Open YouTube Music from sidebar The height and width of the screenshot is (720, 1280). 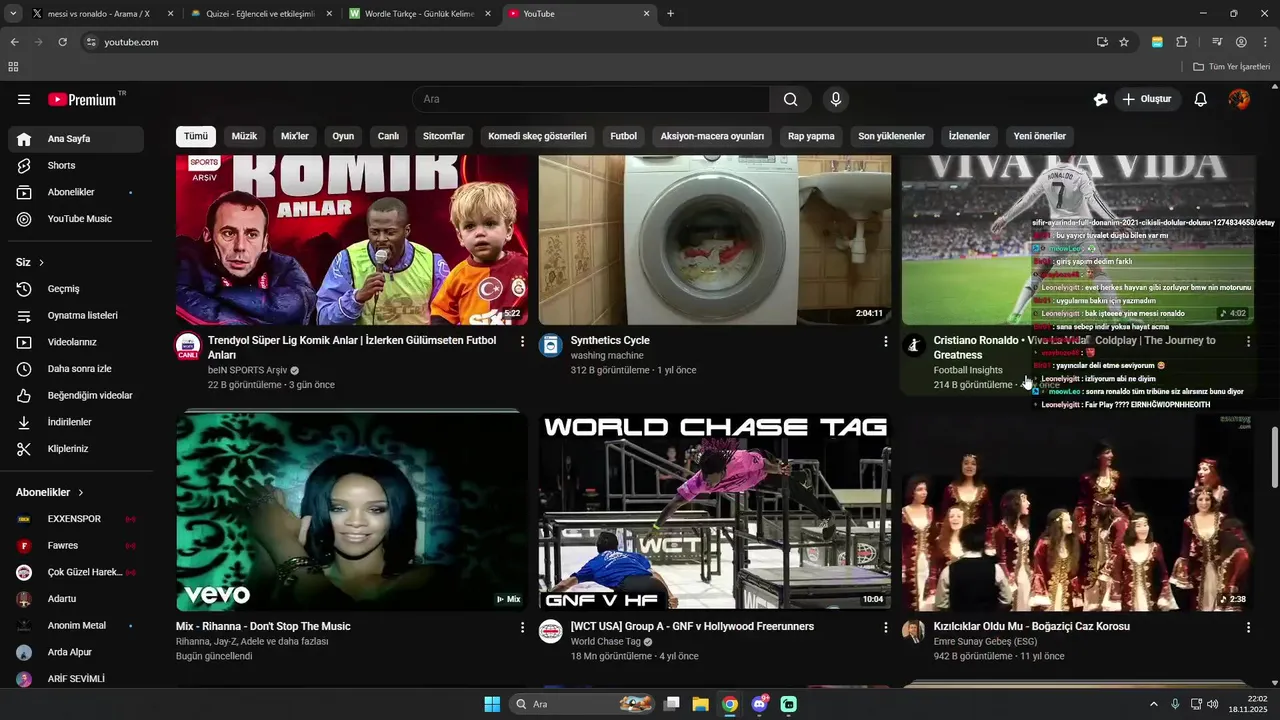coord(80,219)
